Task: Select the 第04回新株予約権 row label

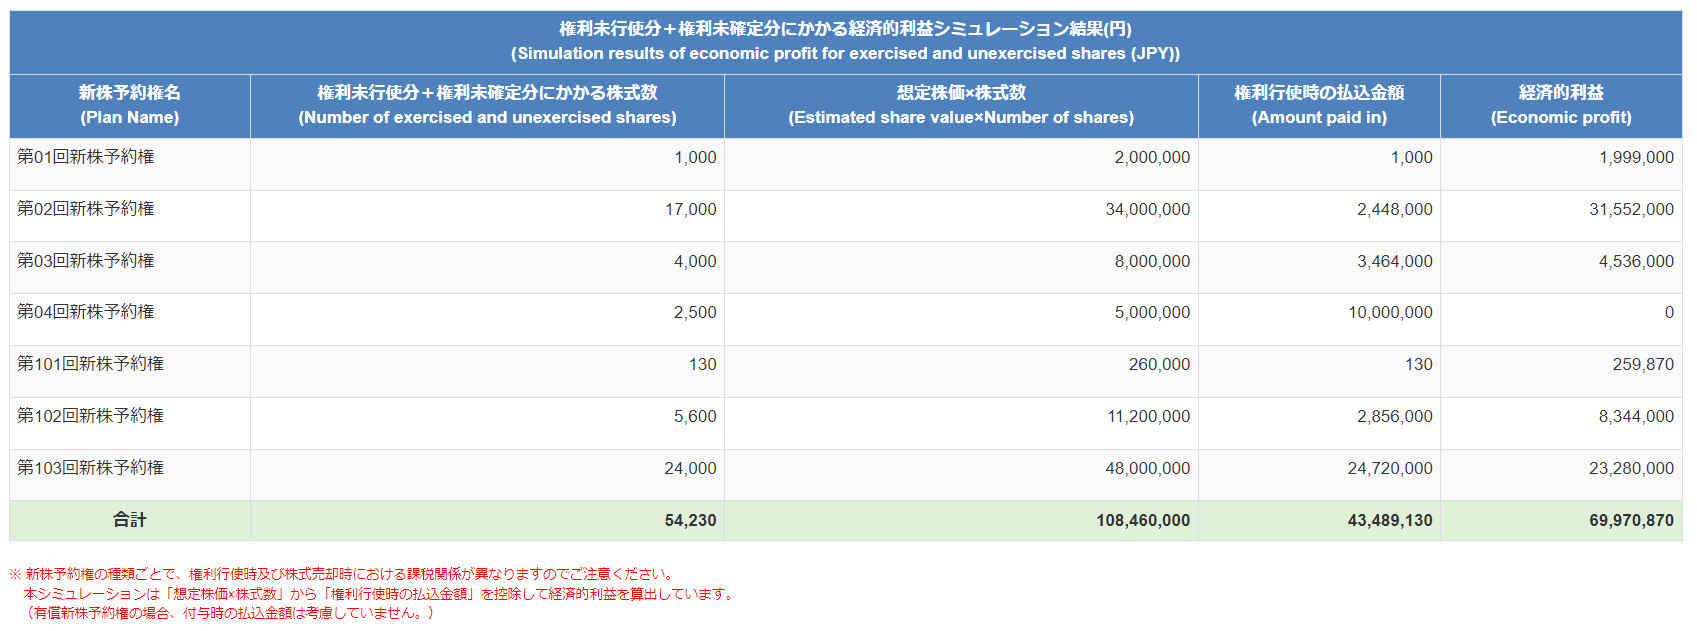Action: point(86,312)
